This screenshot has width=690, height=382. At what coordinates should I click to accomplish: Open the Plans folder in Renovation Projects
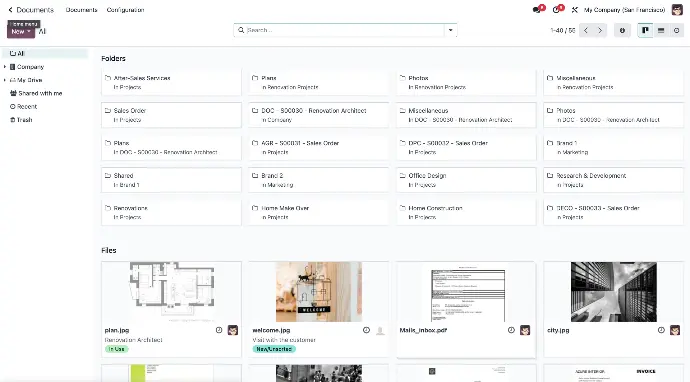(319, 82)
